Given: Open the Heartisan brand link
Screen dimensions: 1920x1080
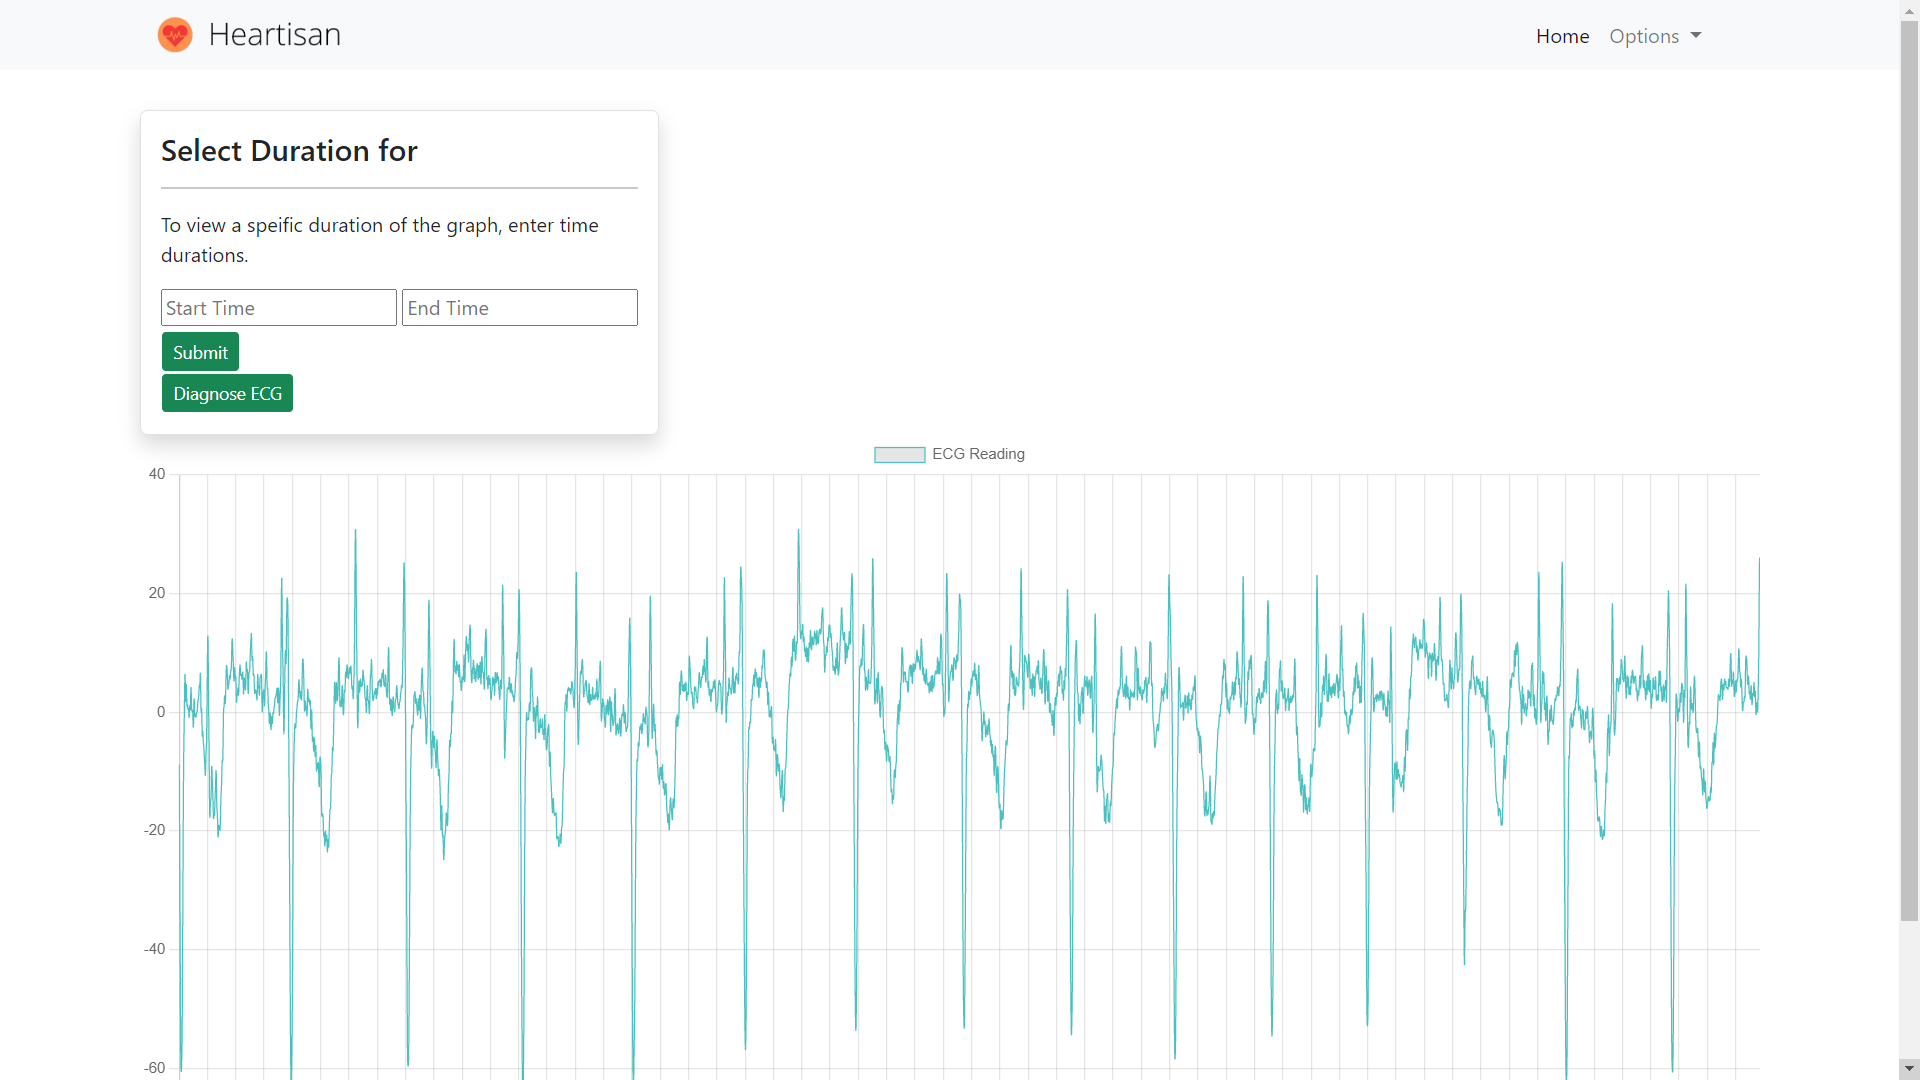Looking at the screenshot, I should click(249, 35).
